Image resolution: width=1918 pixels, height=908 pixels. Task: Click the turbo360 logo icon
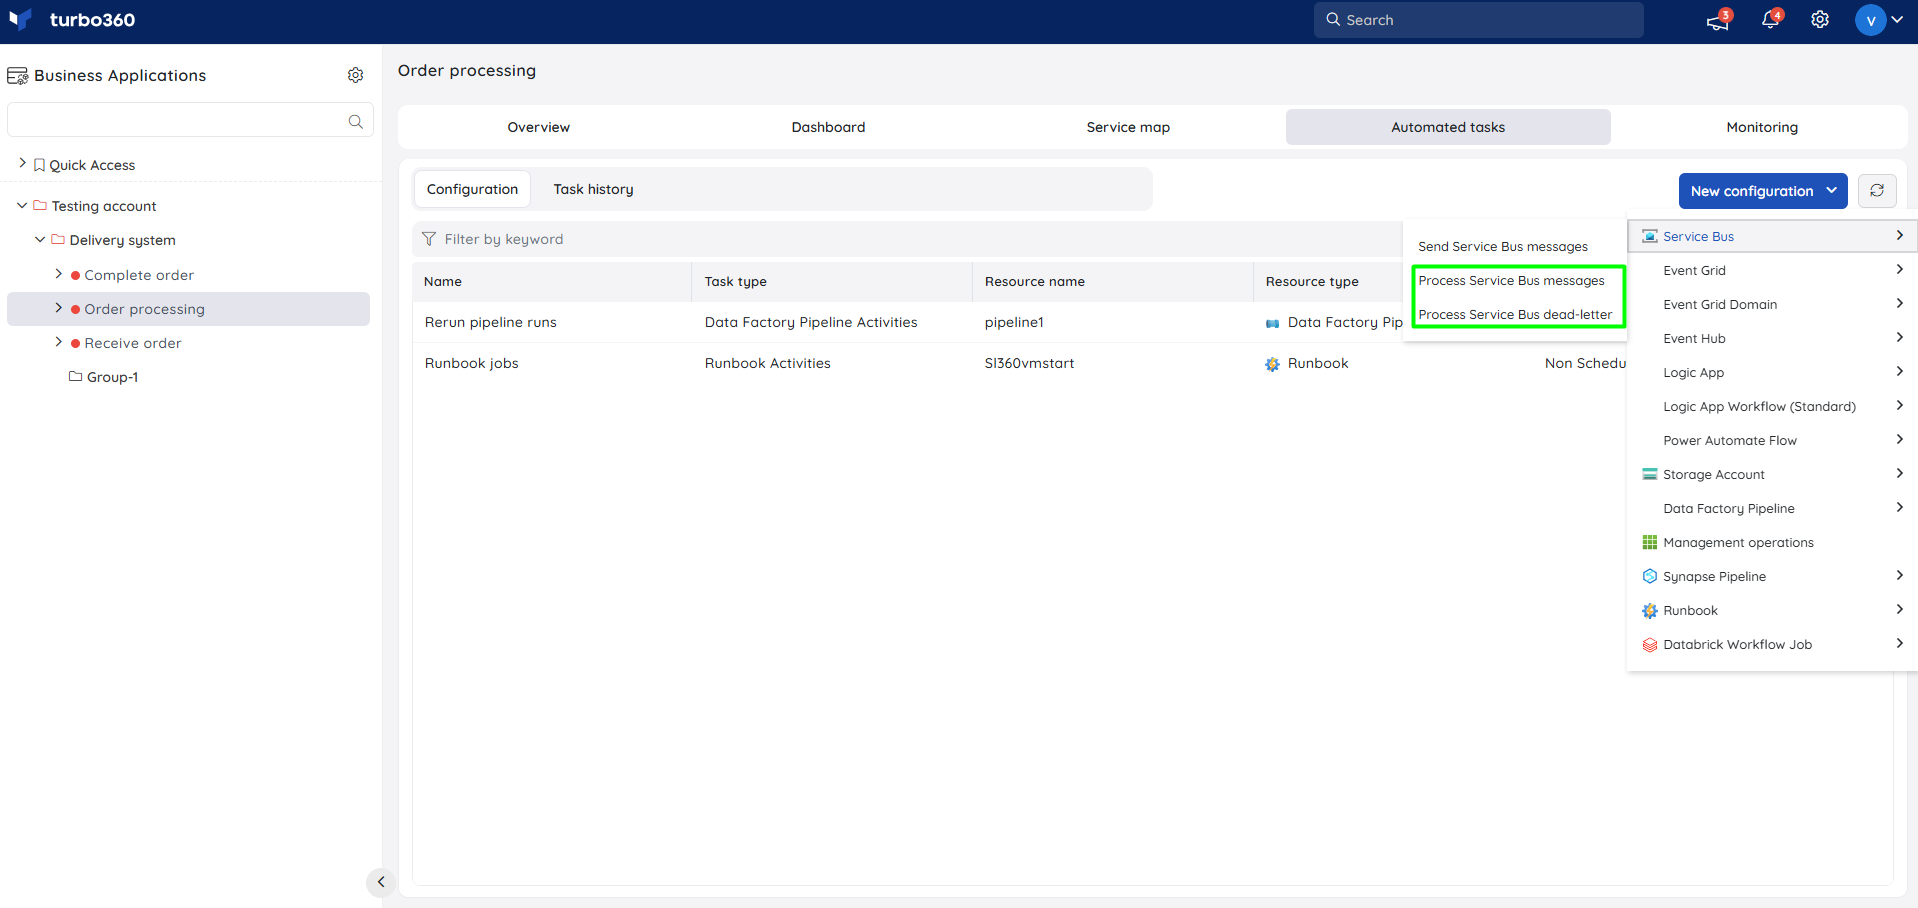20,20
